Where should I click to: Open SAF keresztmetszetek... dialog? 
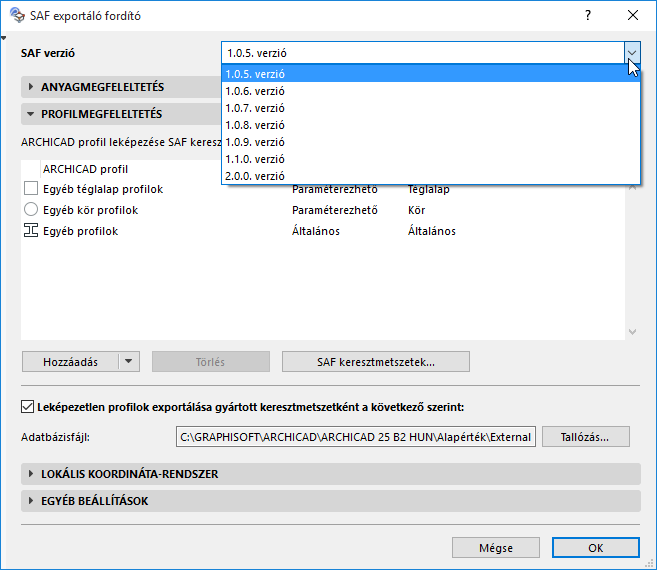coord(375,361)
